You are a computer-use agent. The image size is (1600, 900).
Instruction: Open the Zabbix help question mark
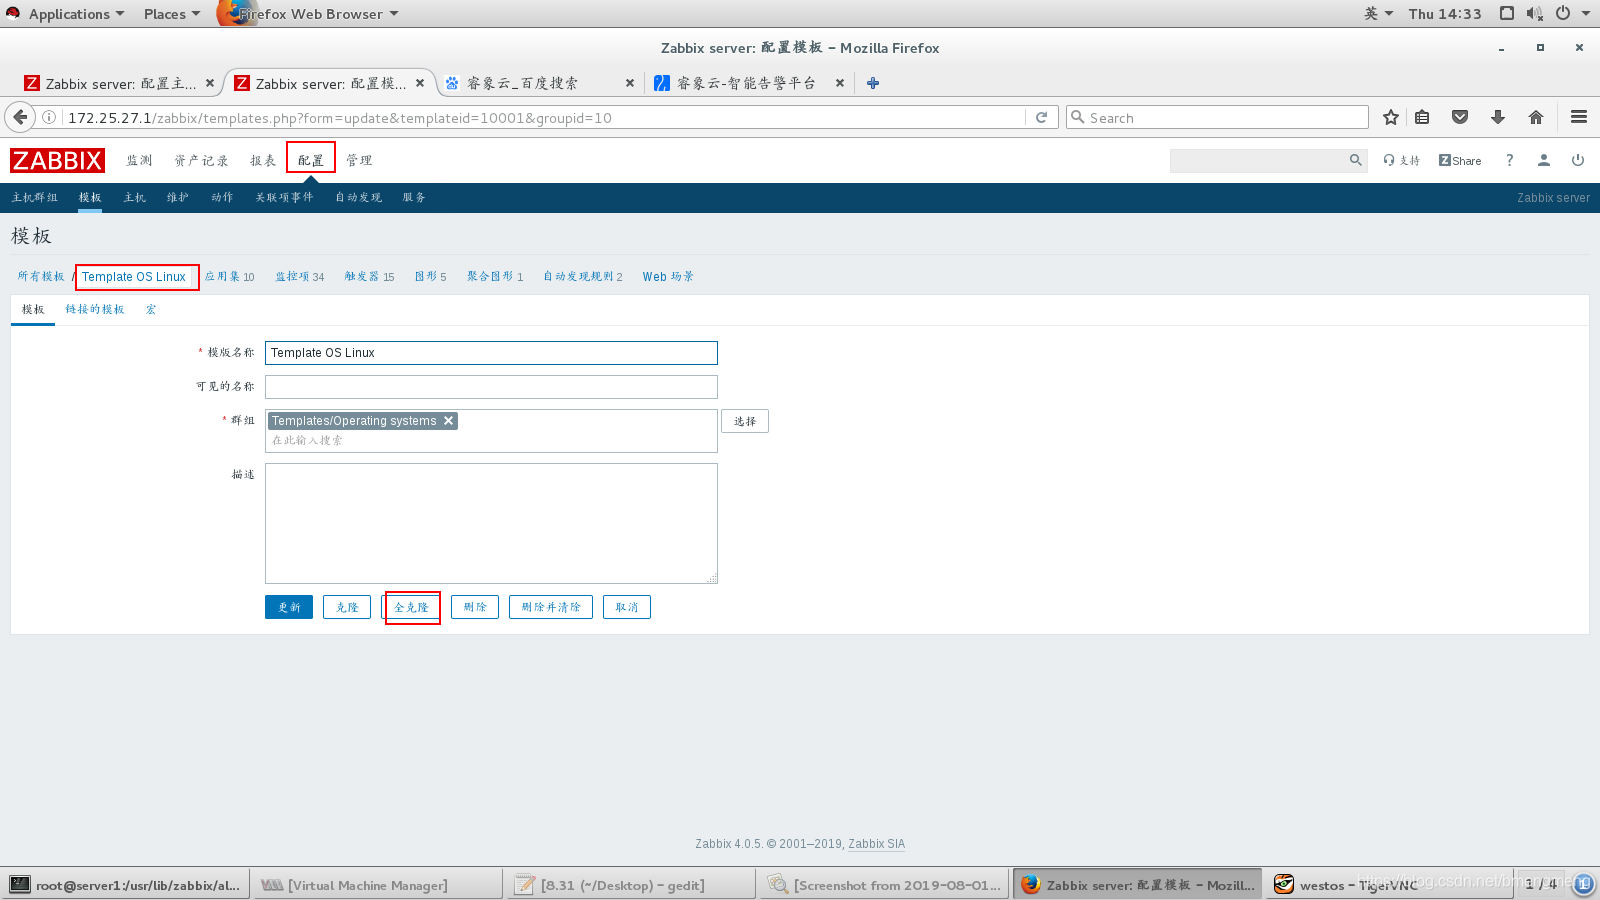point(1510,160)
